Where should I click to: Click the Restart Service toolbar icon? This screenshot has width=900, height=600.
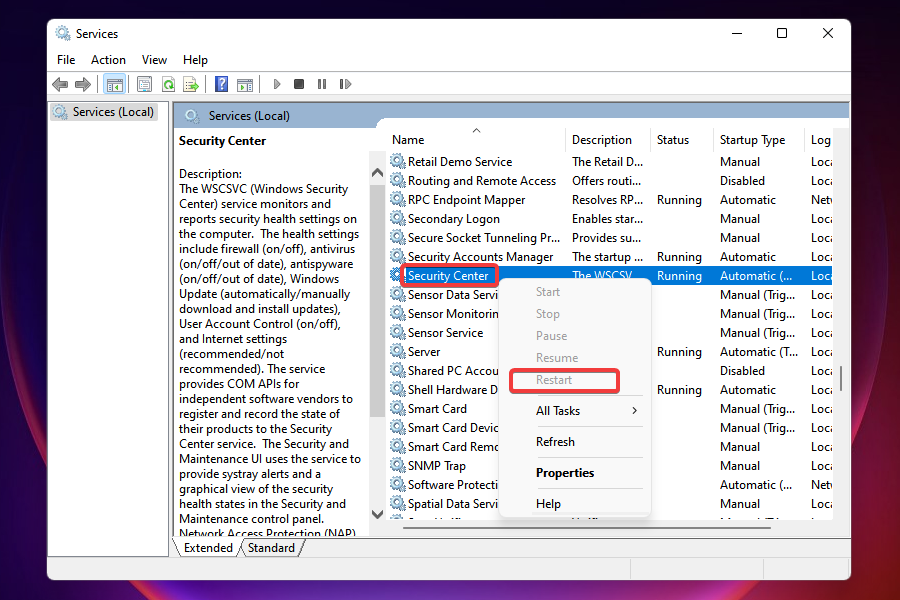(345, 84)
